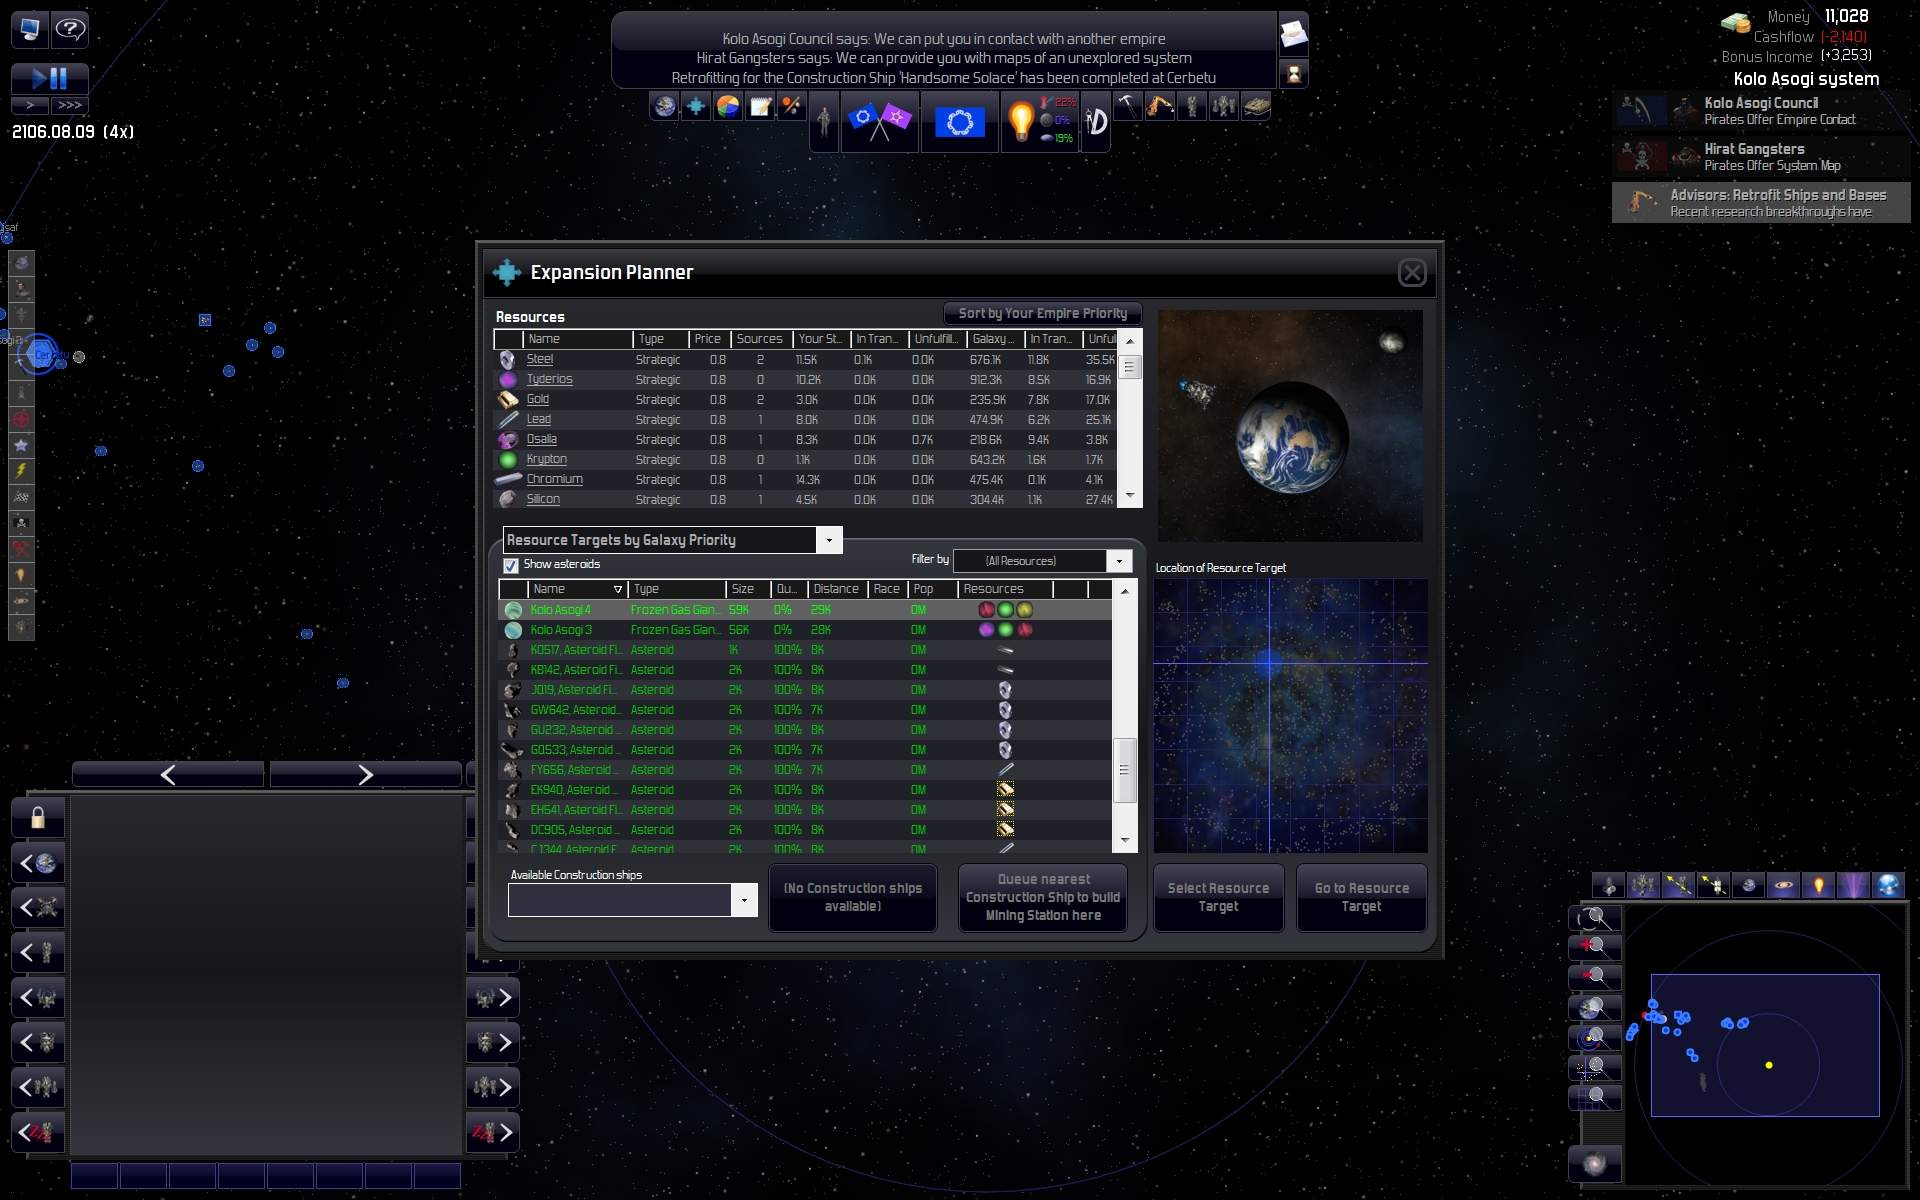Image resolution: width=1920 pixels, height=1200 pixels.
Task: Toggle the light bulb overlay above the minimap
Action: [x=1818, y=885]
